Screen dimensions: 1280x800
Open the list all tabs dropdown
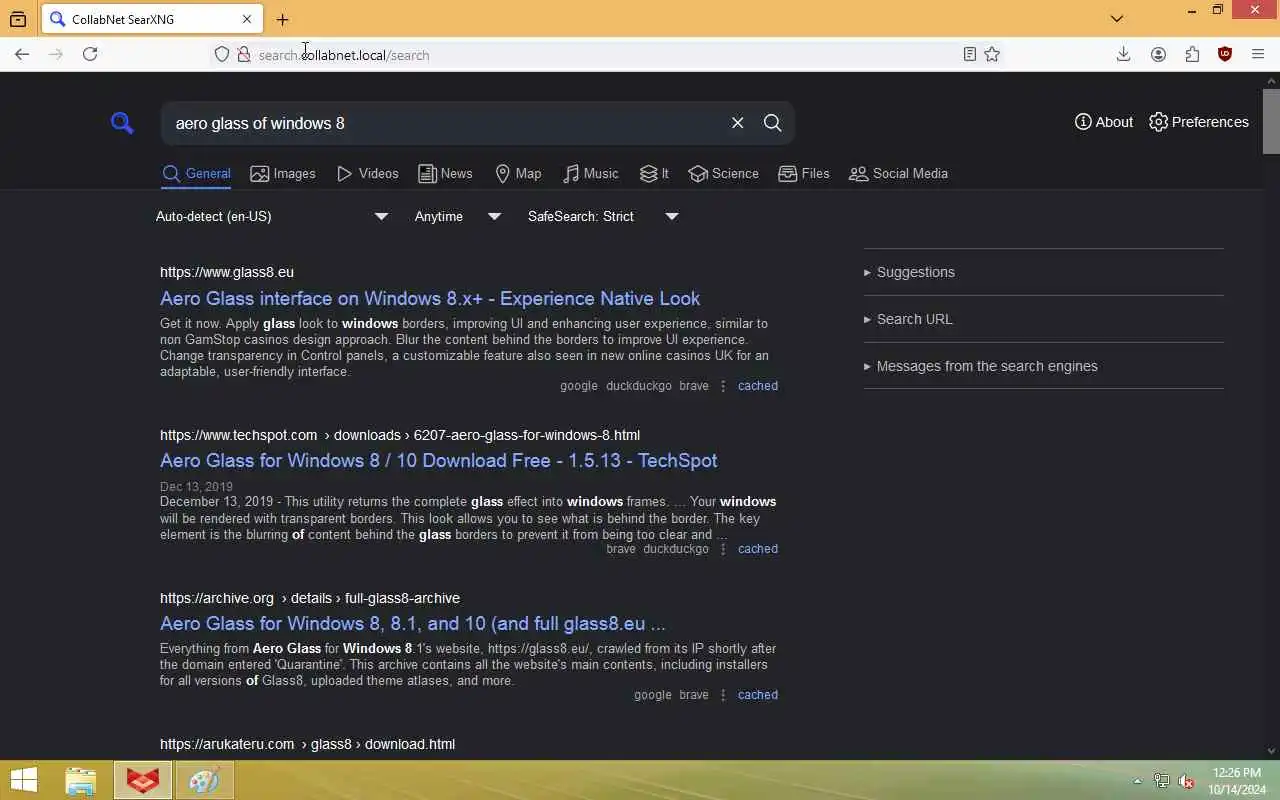1117,18
